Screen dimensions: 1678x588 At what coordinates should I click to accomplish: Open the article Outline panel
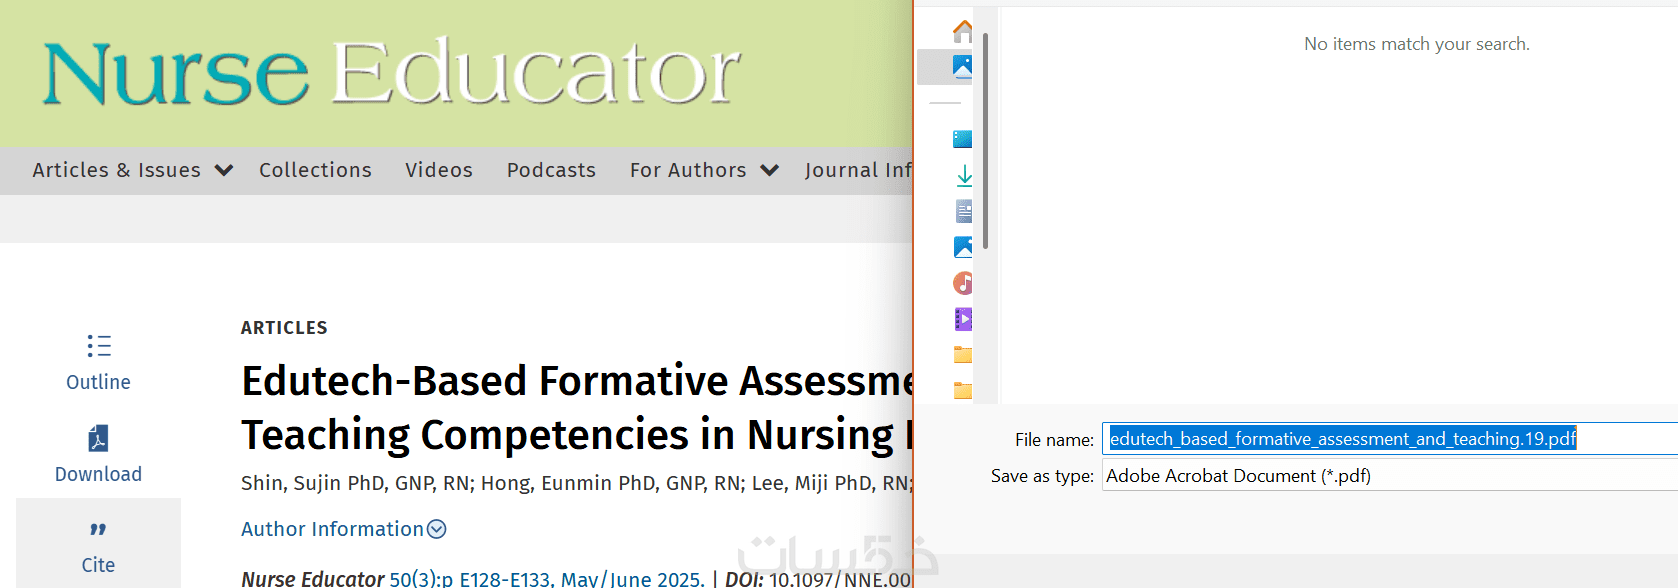tap(98, 362)
